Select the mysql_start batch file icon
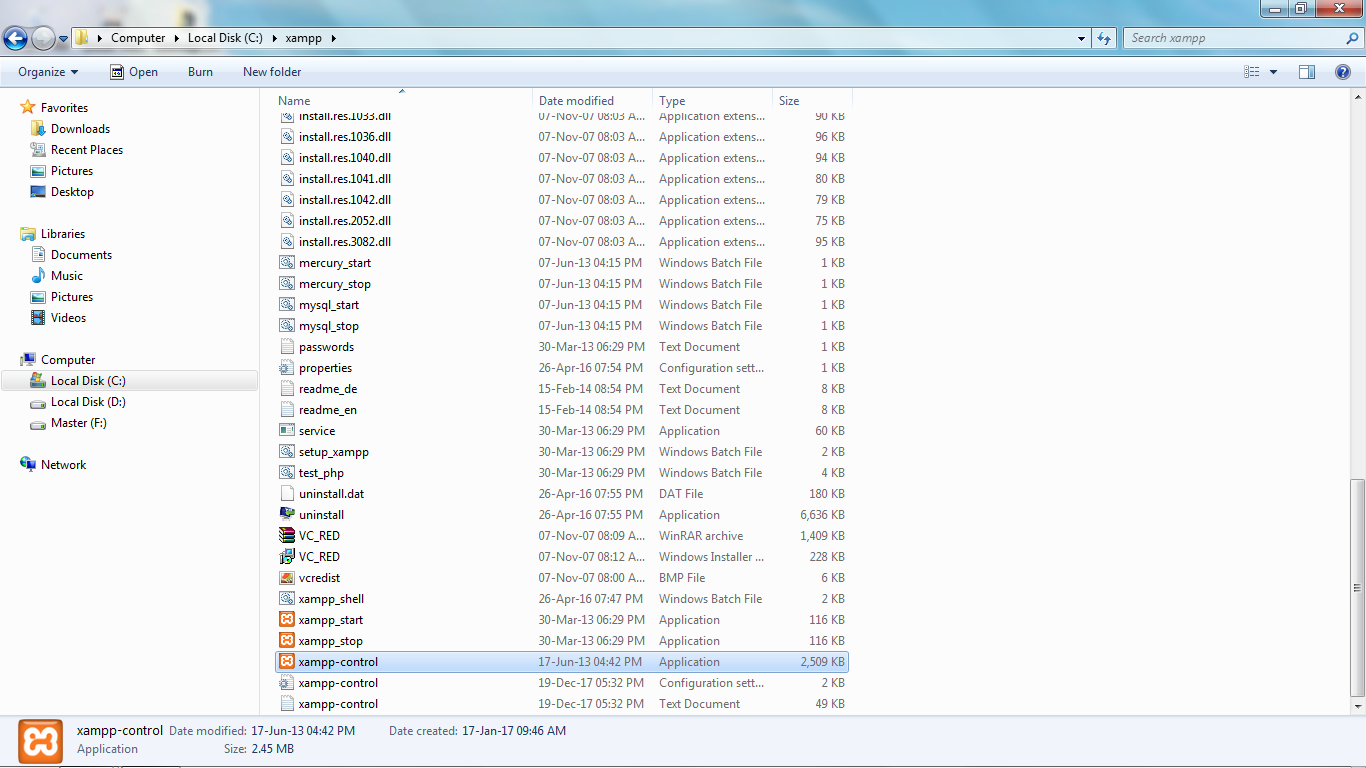This screenshot has height=768, width=1366. click(287, 305)
